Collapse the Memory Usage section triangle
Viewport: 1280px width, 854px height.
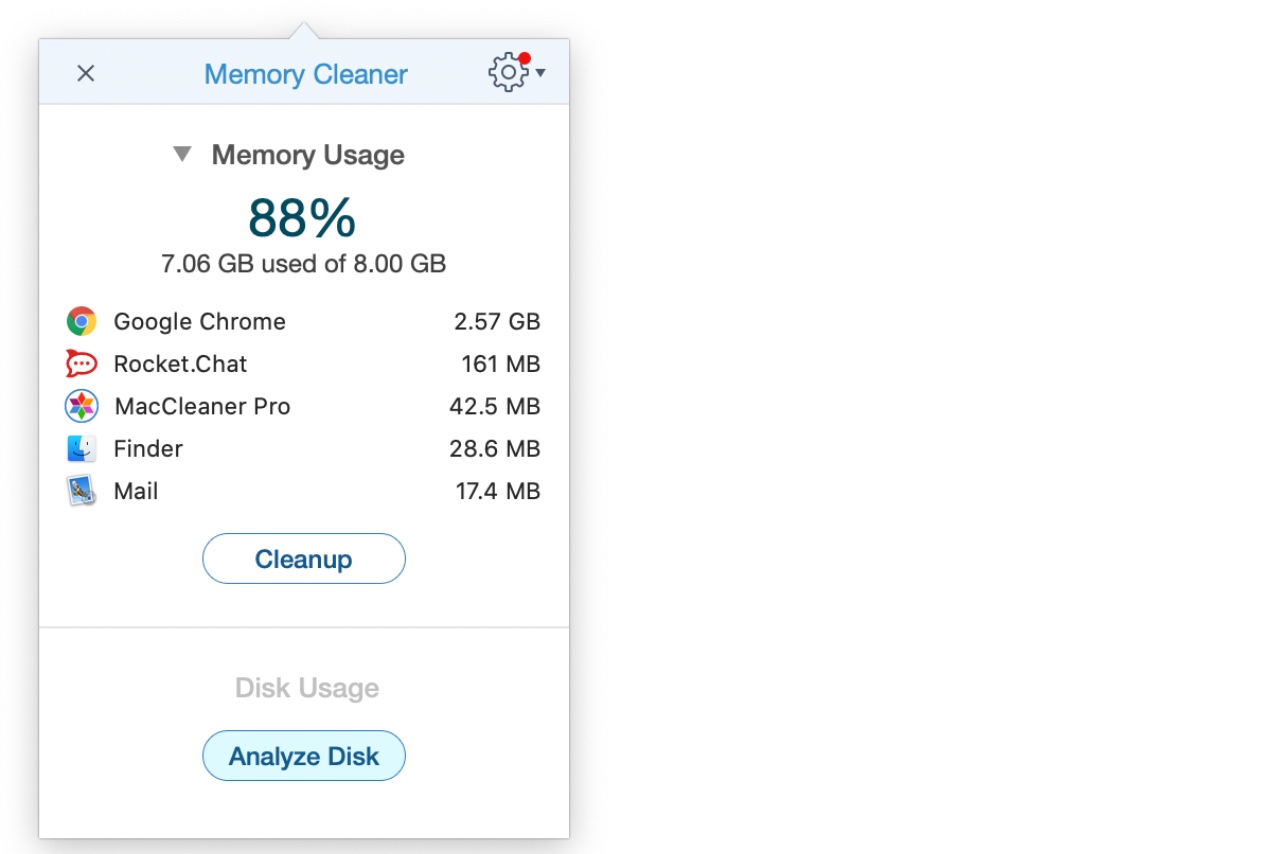coord(182,154)
